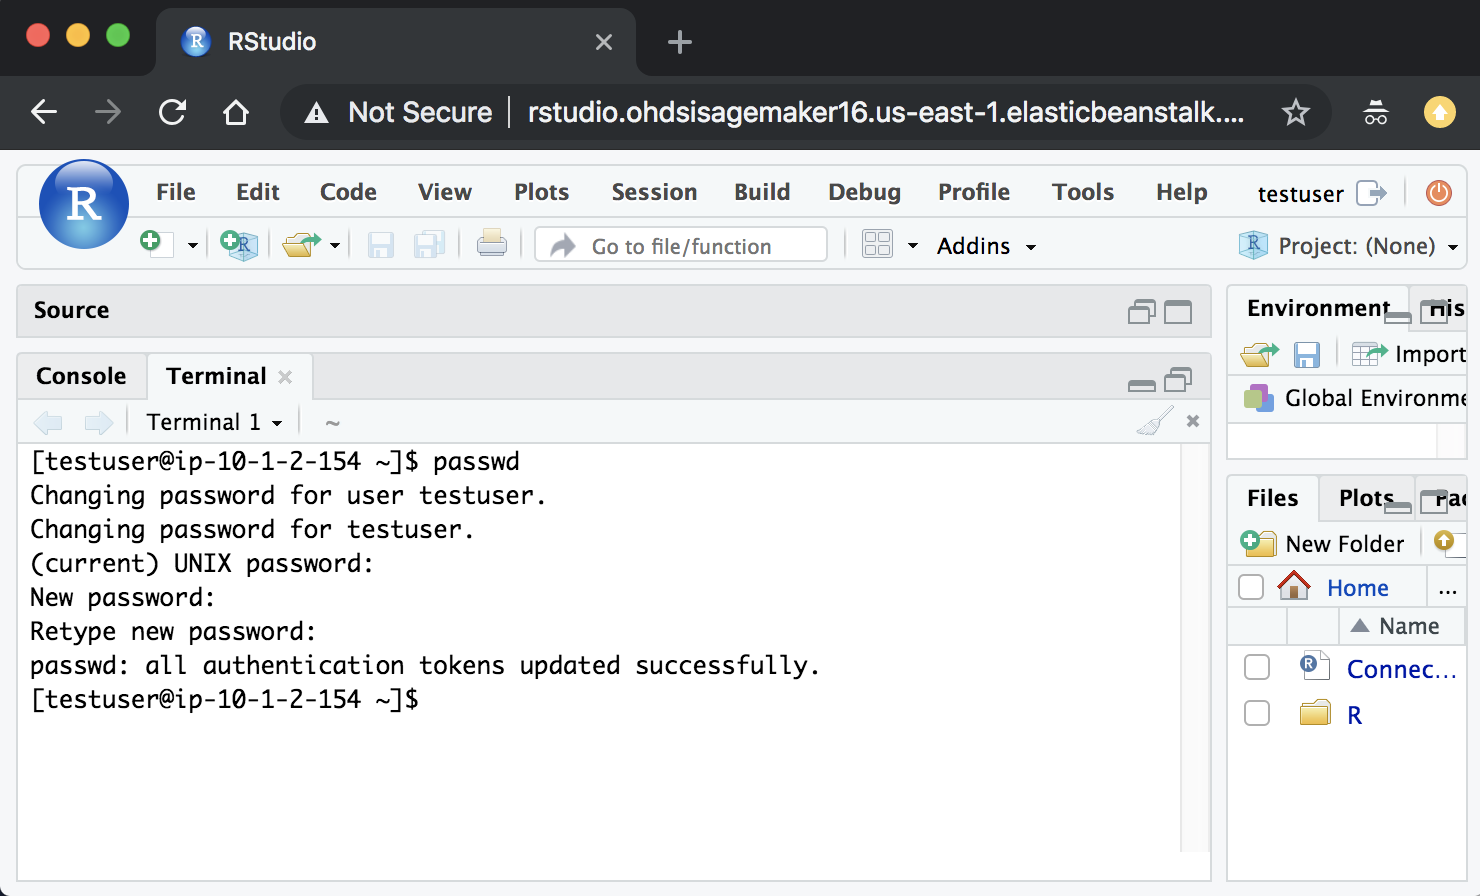The image size is (1480, 896).
Task: Check the R folder checkbox
Action: tap(1257, 713)
